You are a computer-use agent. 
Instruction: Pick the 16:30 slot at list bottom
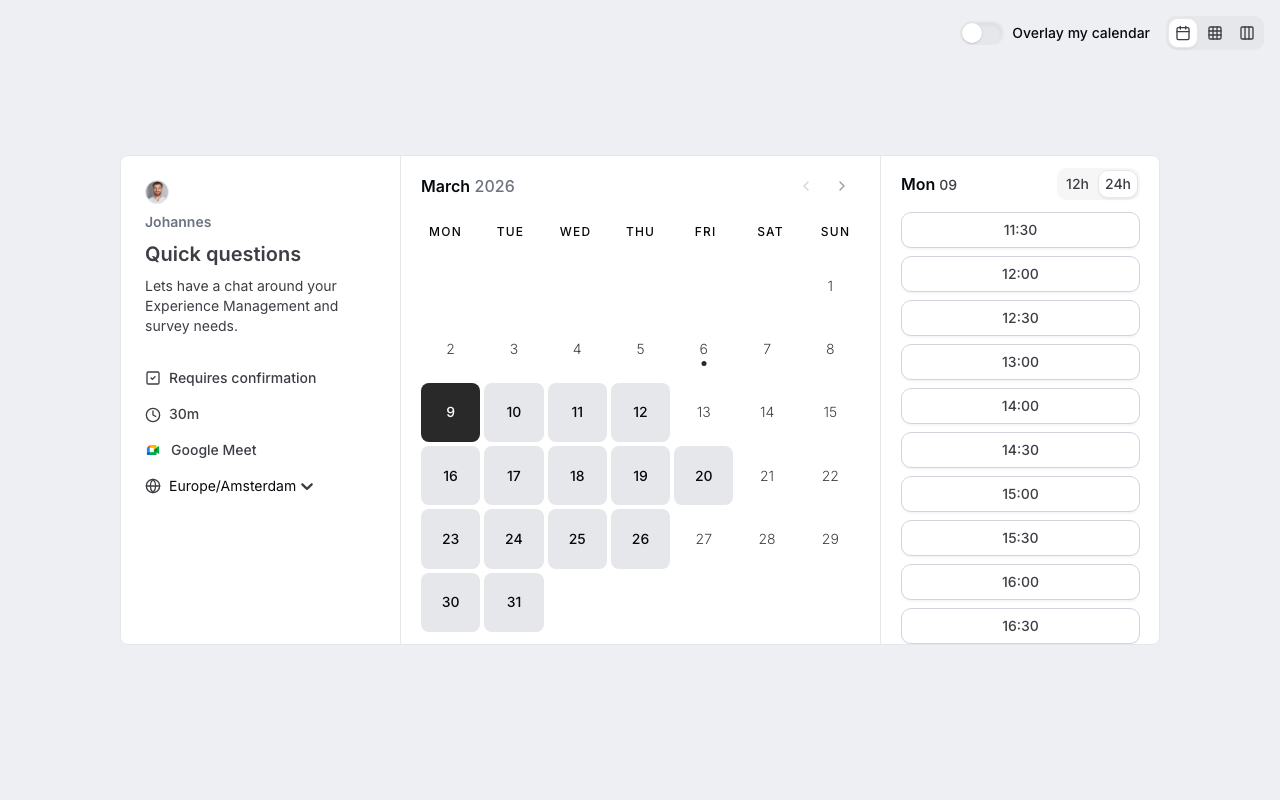[1019, 626]
